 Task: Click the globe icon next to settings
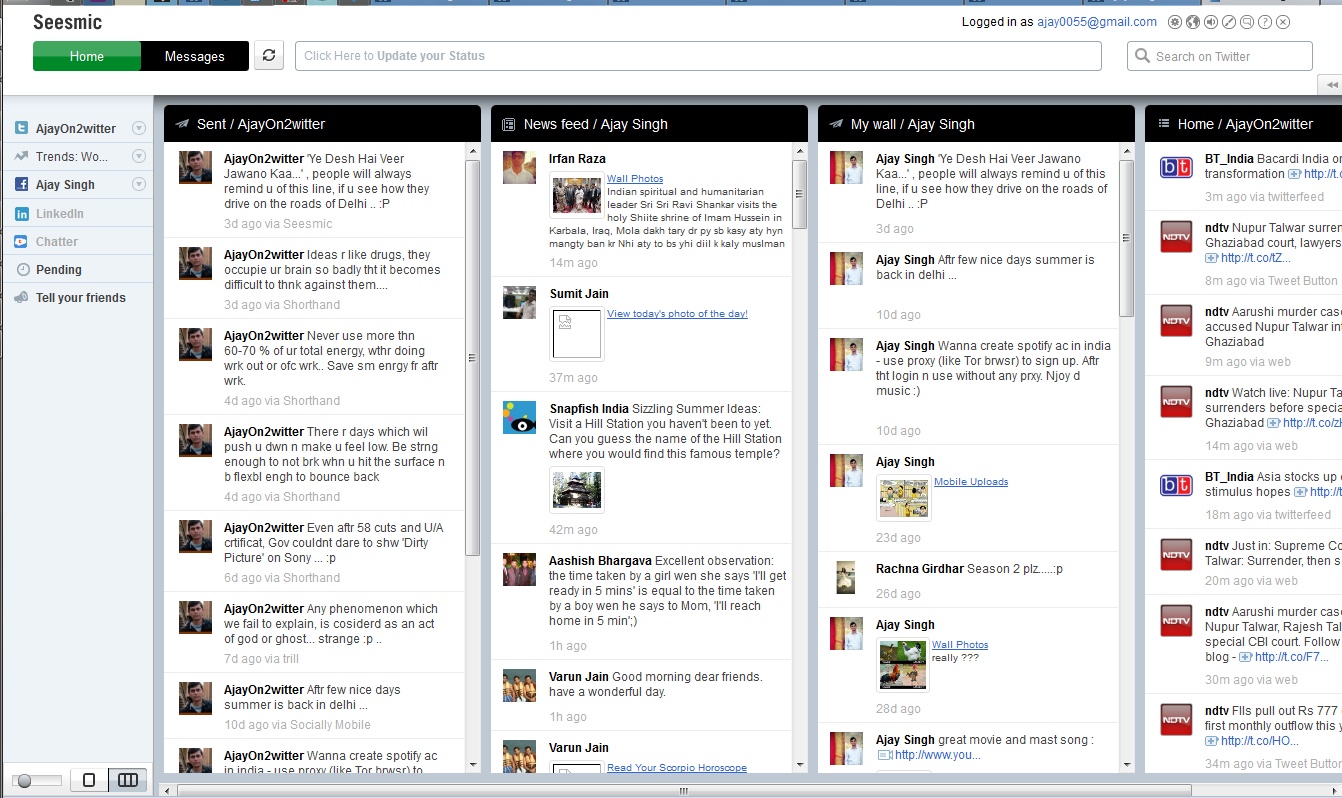[1193, 22]
